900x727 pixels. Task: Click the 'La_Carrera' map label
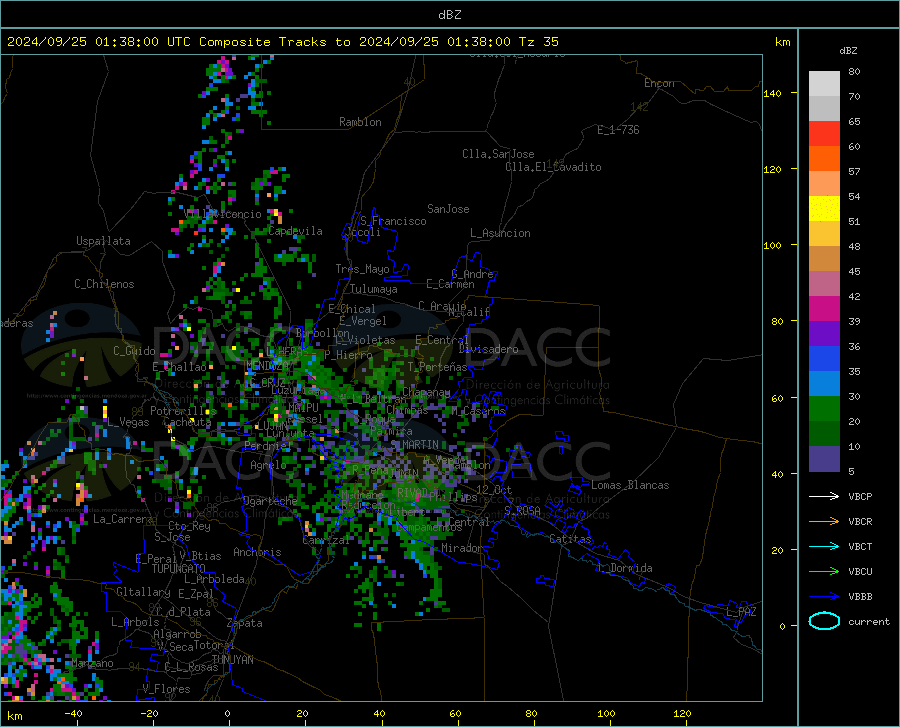tap(123, 519)
